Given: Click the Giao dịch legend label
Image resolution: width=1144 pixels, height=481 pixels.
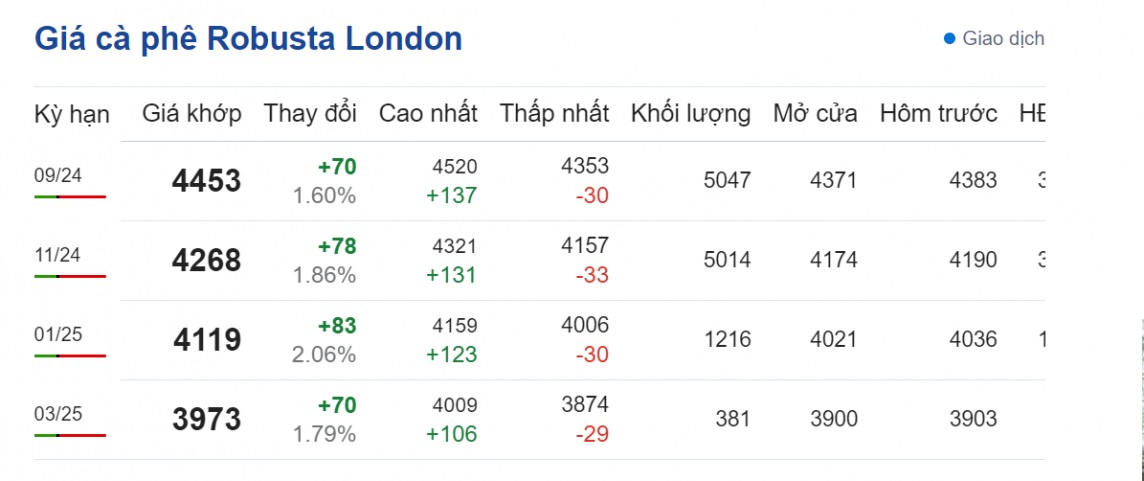Looking at the screenshot, I should click(x=1003, y=39).
